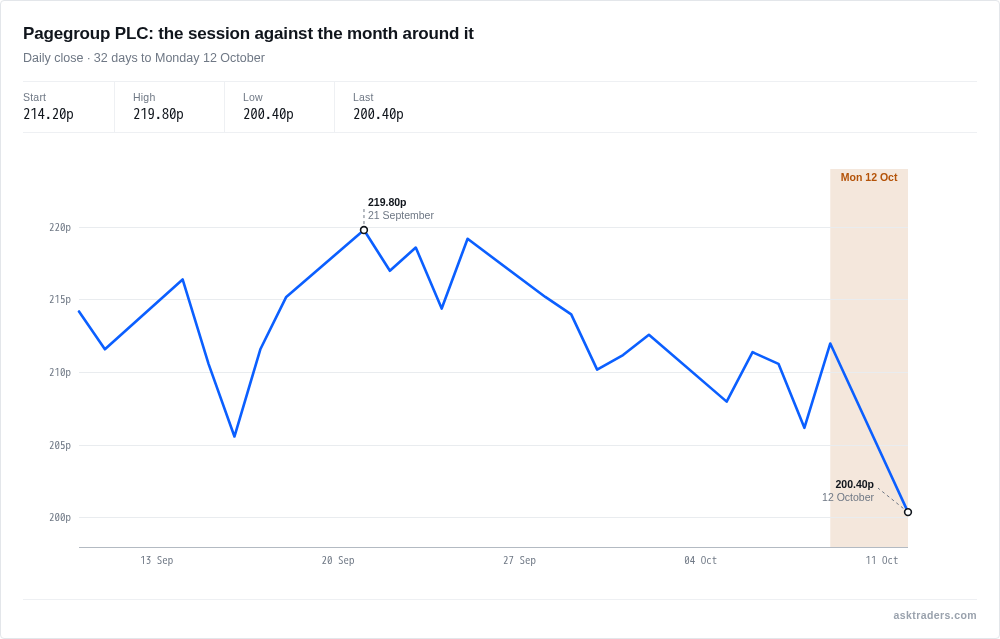Click the 21 September annotation text
1000x639 pixels.
(401, 216)
